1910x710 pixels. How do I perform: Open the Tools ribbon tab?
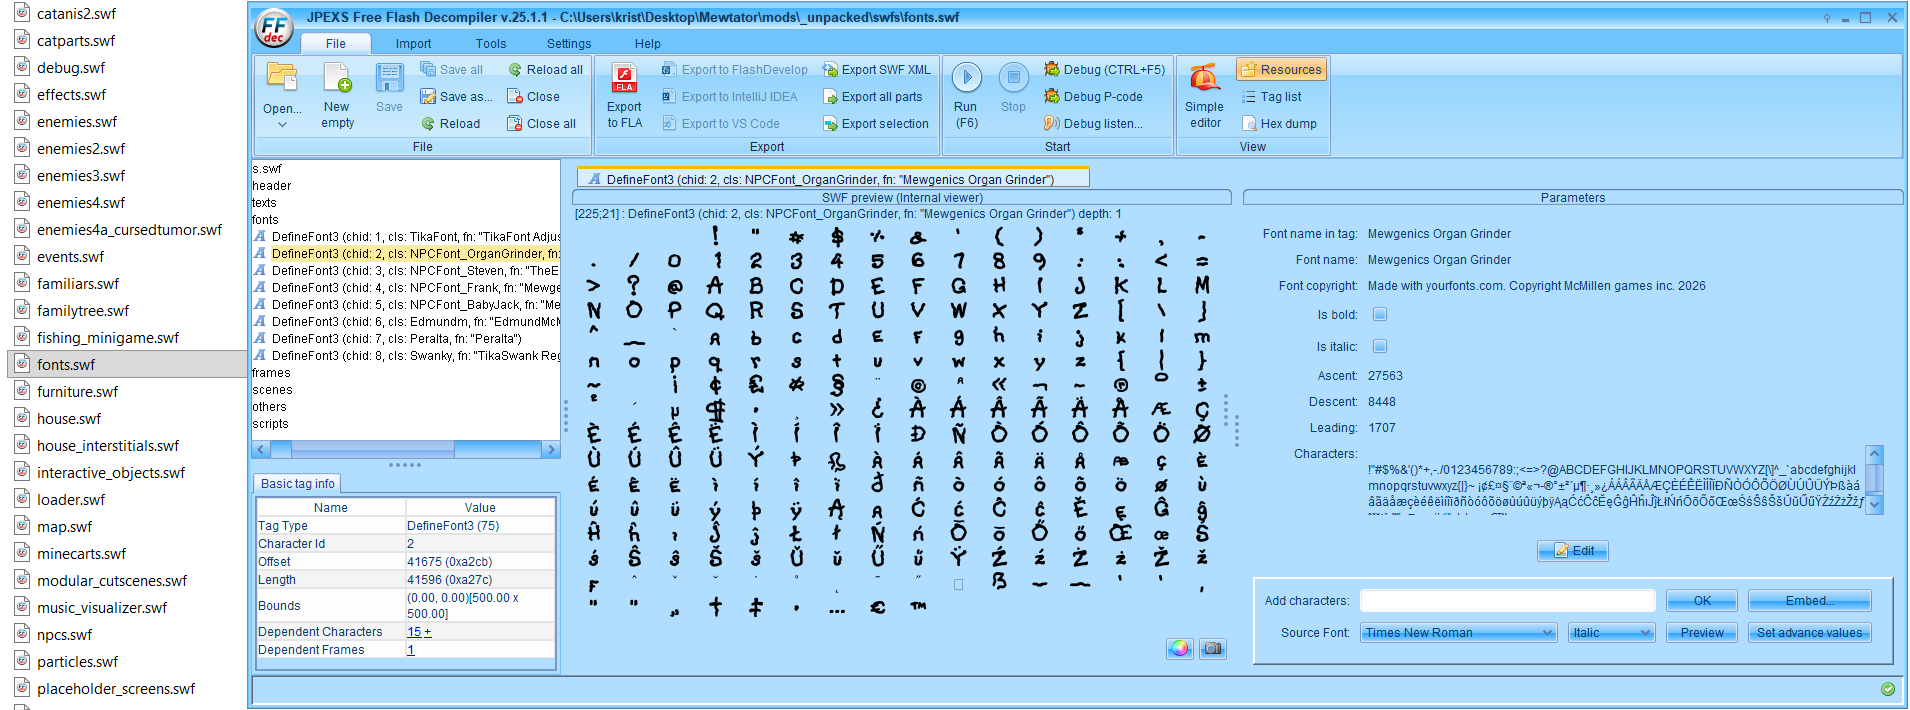click(491, 44)
